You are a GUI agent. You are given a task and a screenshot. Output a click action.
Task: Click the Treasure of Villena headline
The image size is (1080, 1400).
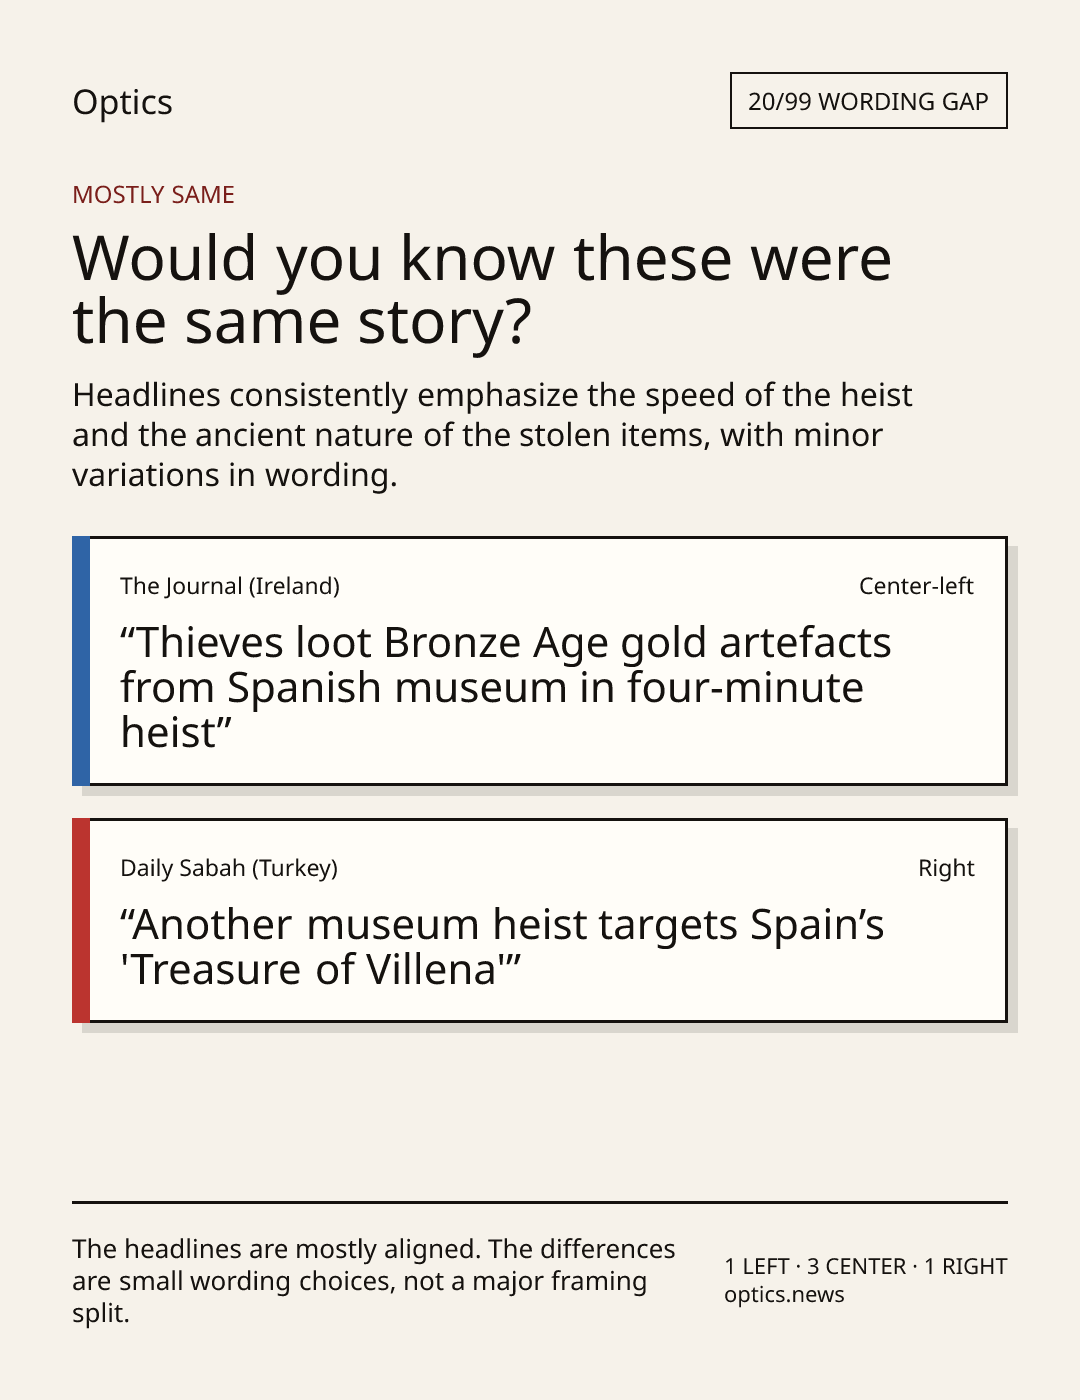(x=502, y=947)
